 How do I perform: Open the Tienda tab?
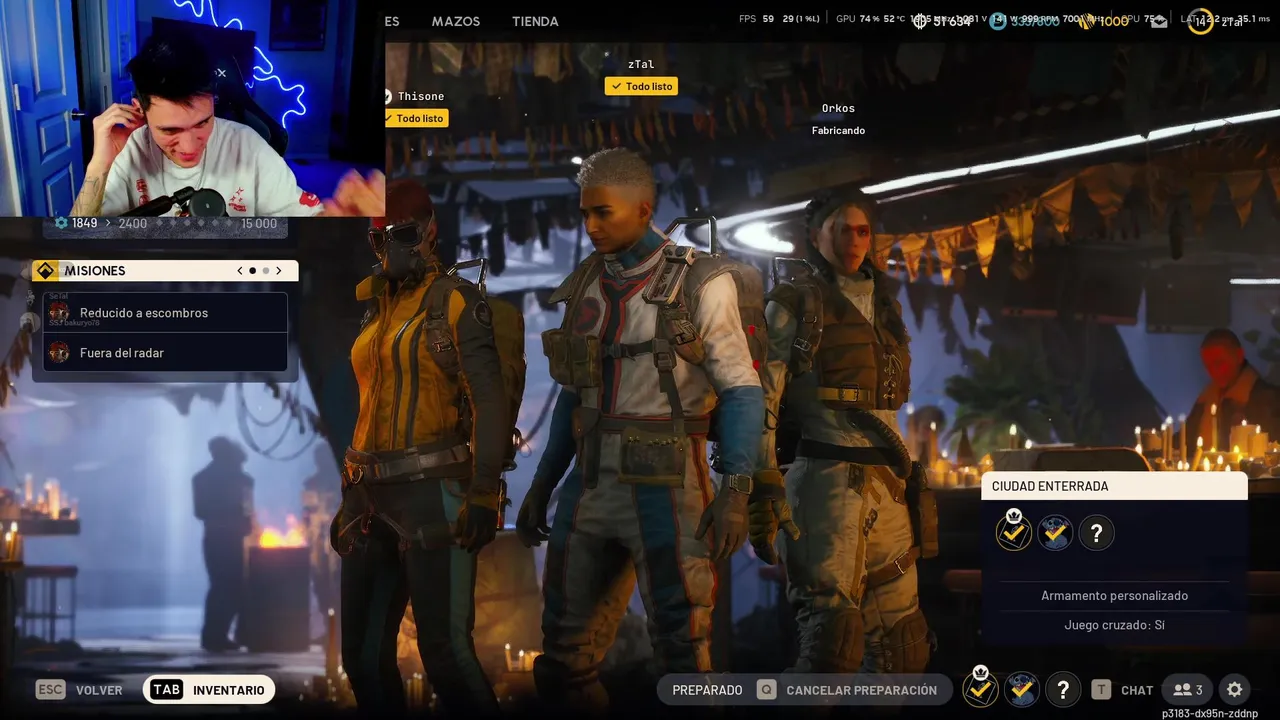535,21
